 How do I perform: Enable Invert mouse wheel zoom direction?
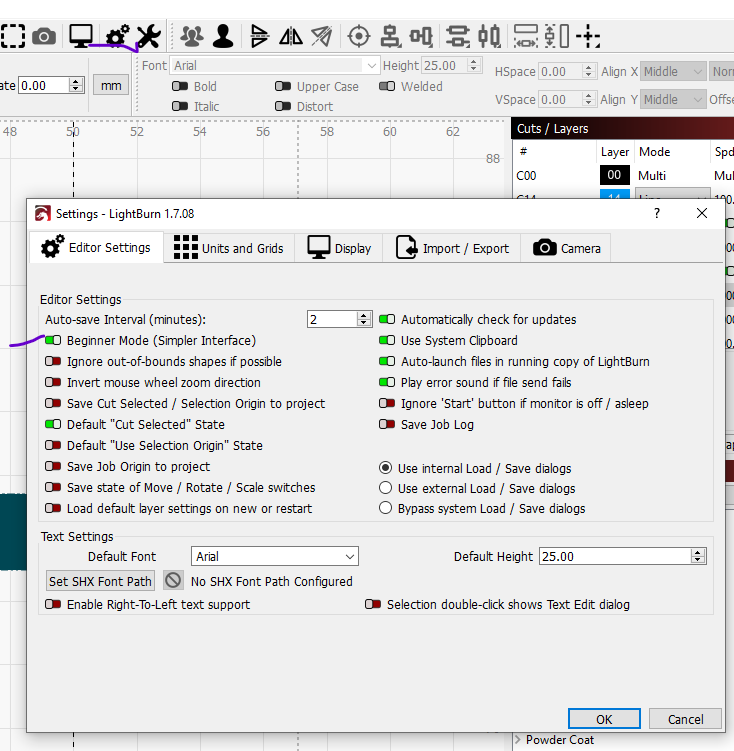pyautogui.click(x=53, y=383)
